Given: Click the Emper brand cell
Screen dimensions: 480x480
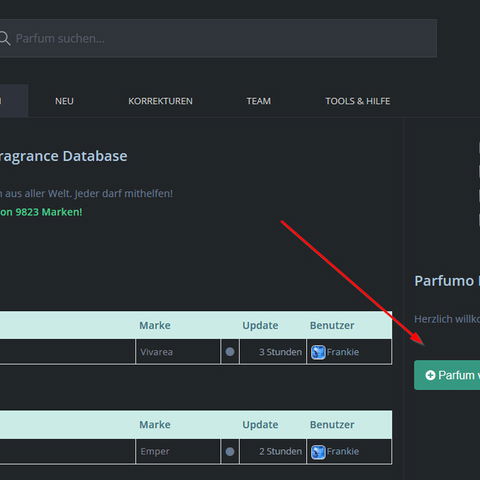Looking at the screenshot, I should pyautogui.click(x=178, y=451).
